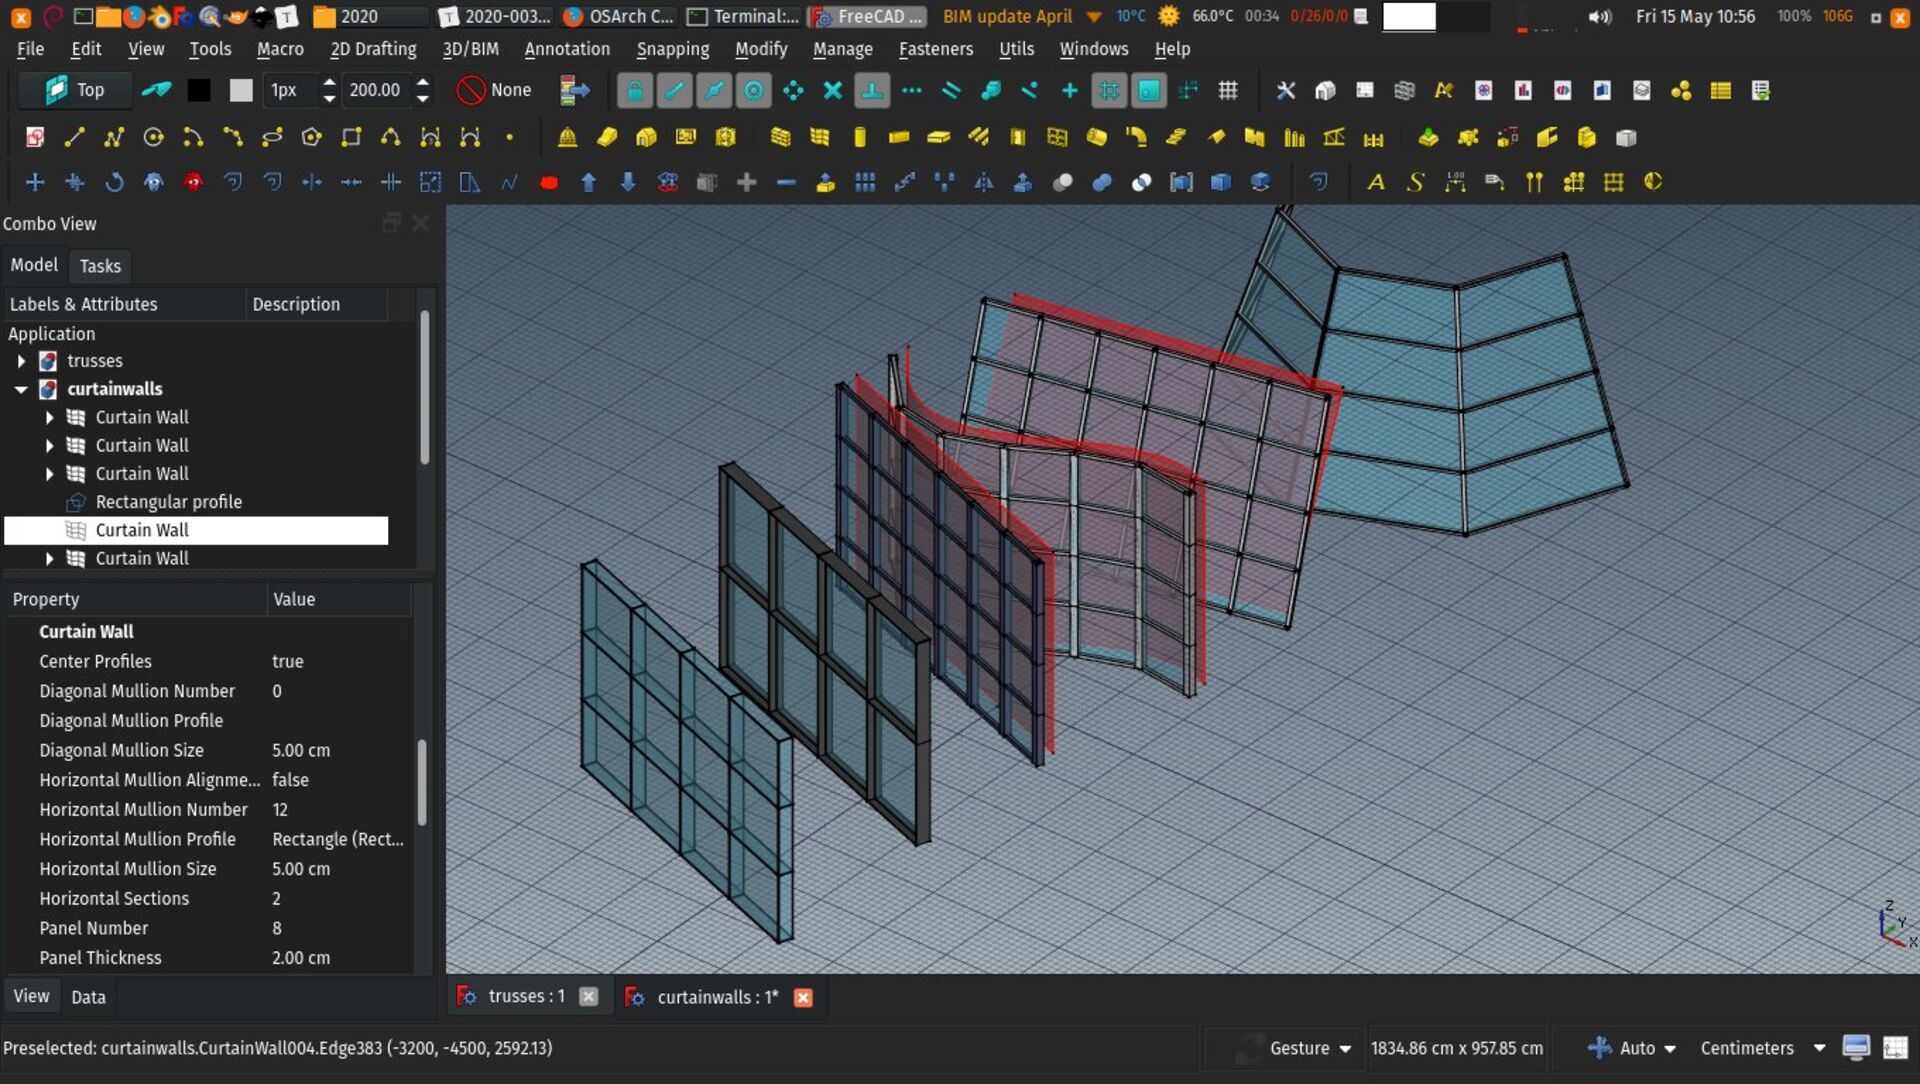Open the Centimeters unit dropdown
The height and width of the screenshot is (1084, 1920).
pyautogui.click(x=1762, y=1048)
